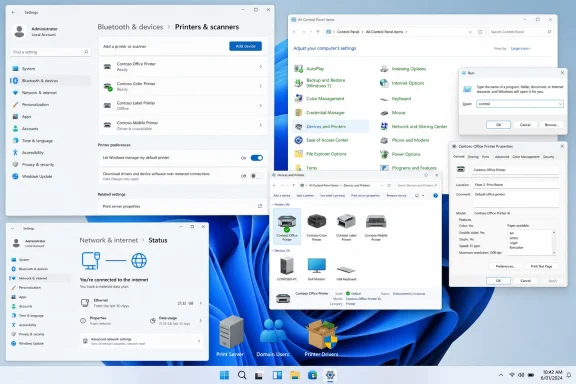
Task: Expand the Control Panel address bar history dropdown
Action: [x=470, y=32]
